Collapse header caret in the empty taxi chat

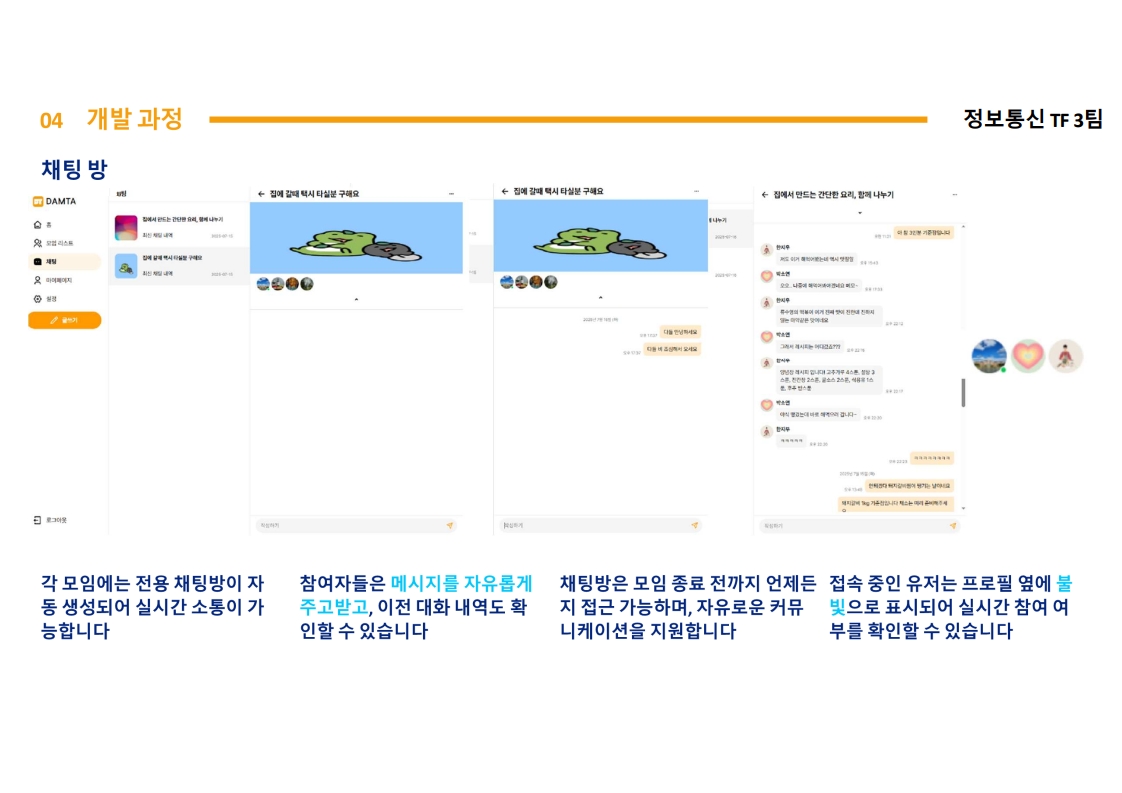[356, 299]
